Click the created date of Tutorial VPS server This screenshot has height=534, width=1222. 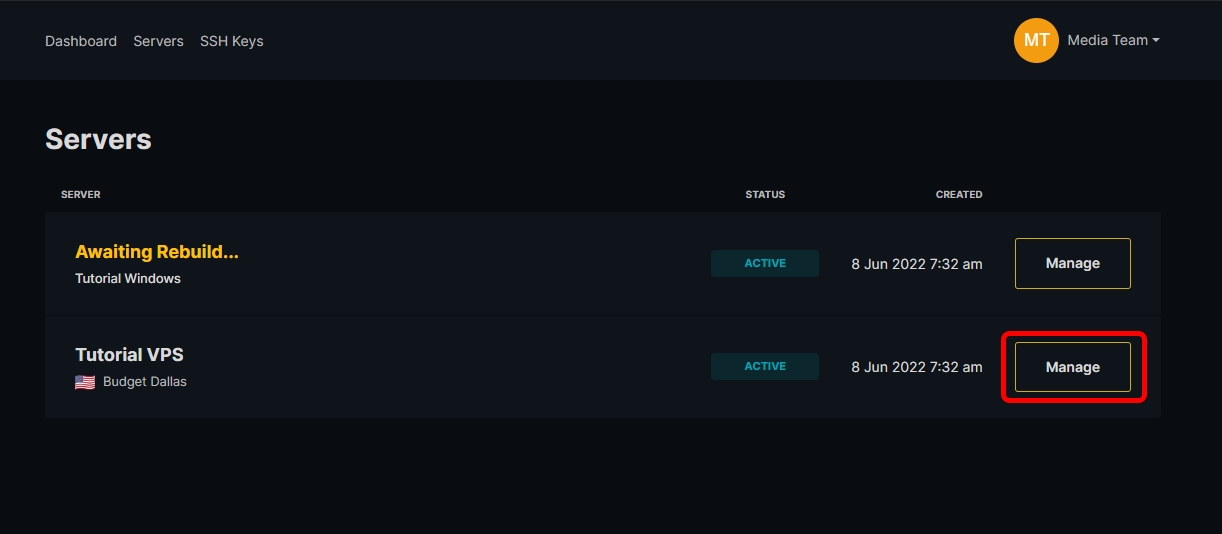(917, 367)
